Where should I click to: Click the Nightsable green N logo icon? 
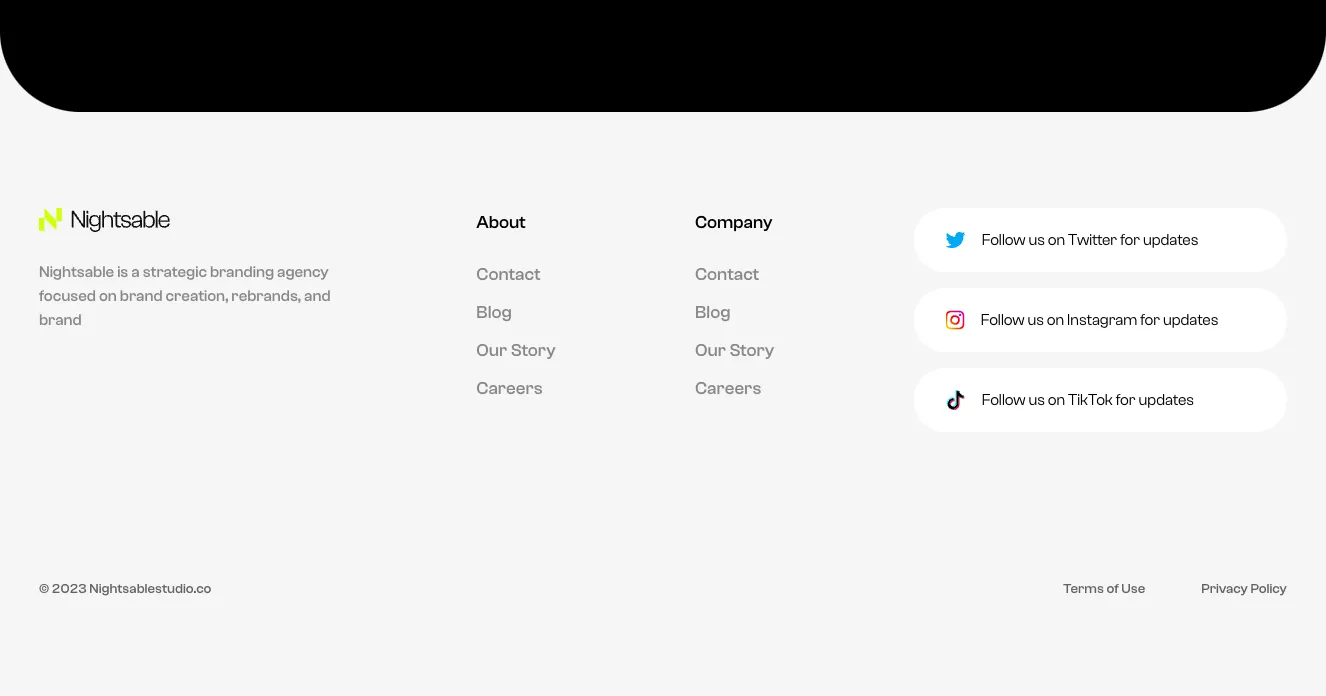click(x=50, y=220)
